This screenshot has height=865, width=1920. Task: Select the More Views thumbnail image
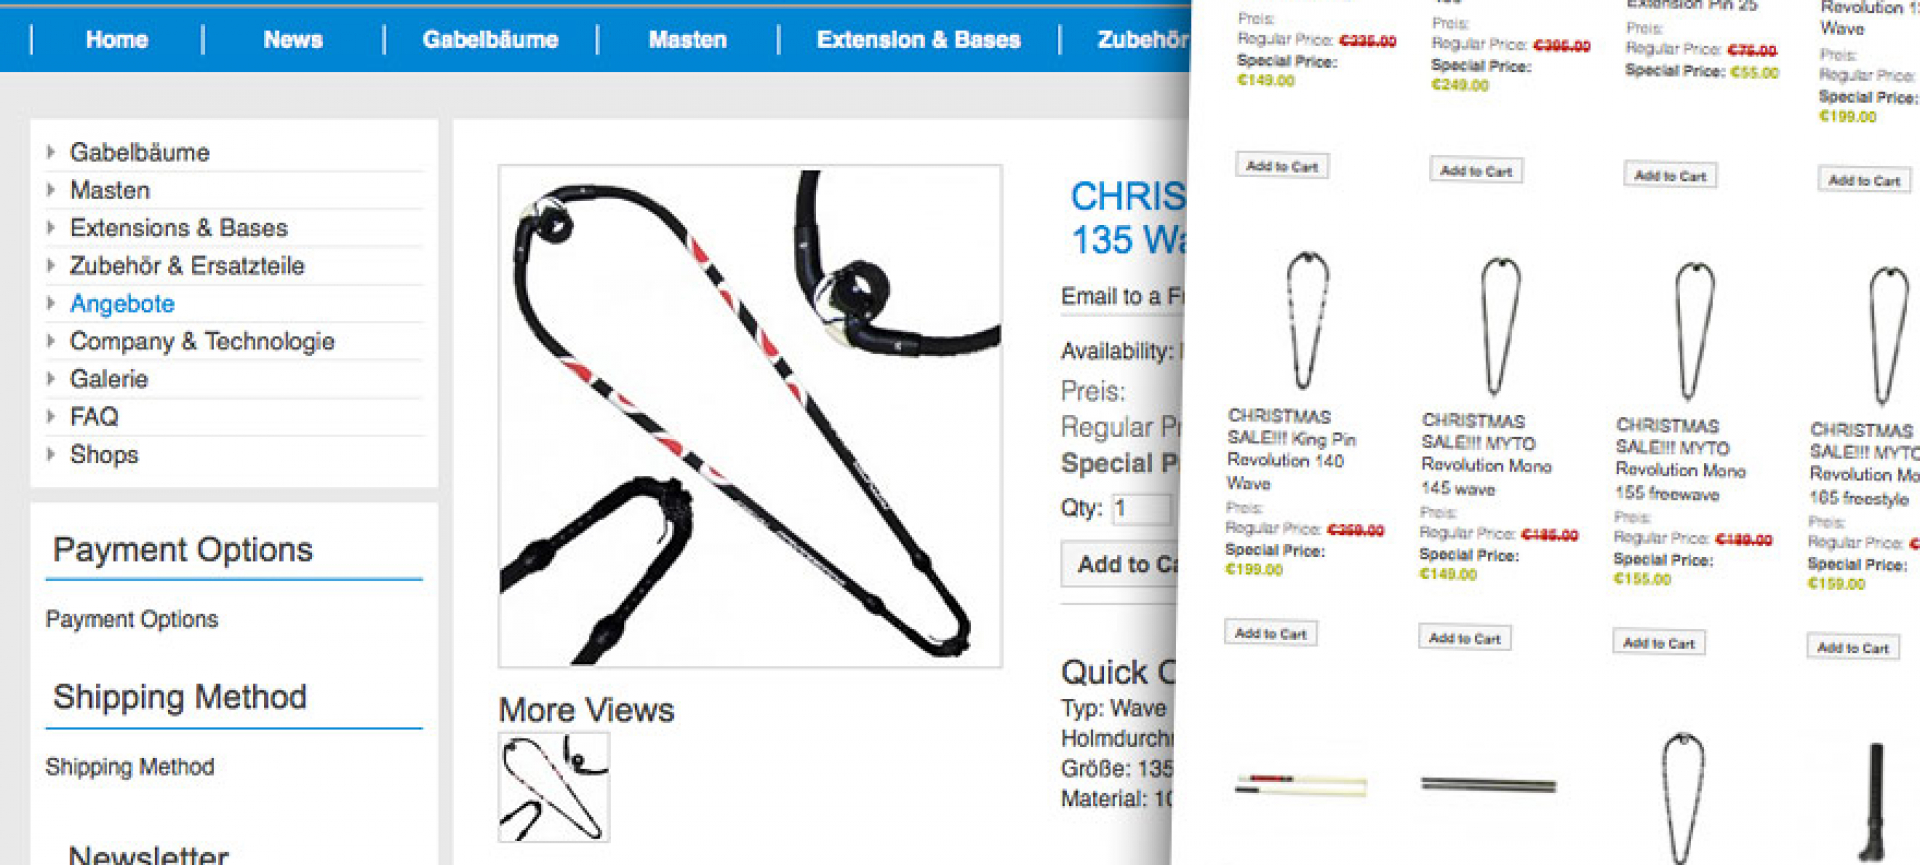[554, 787]
